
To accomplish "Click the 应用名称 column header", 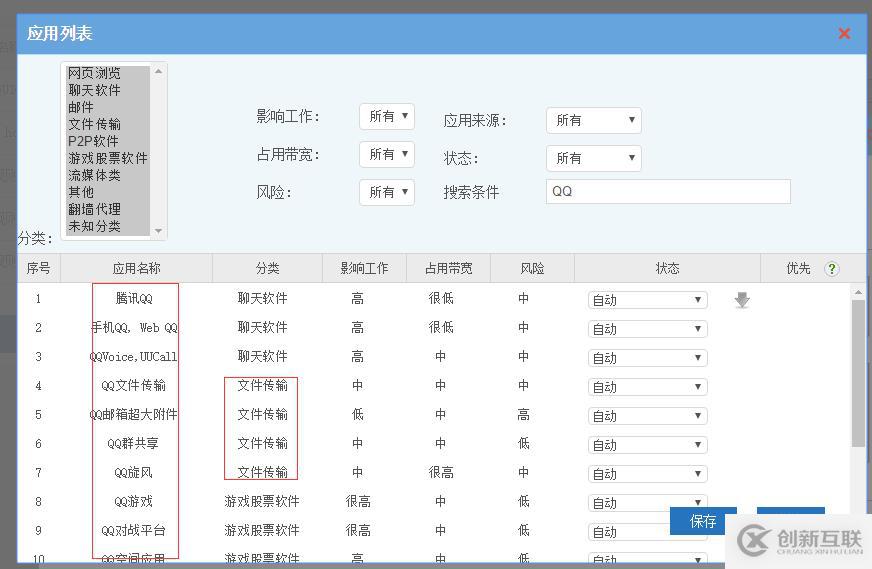I will click(x=136, y=268).
